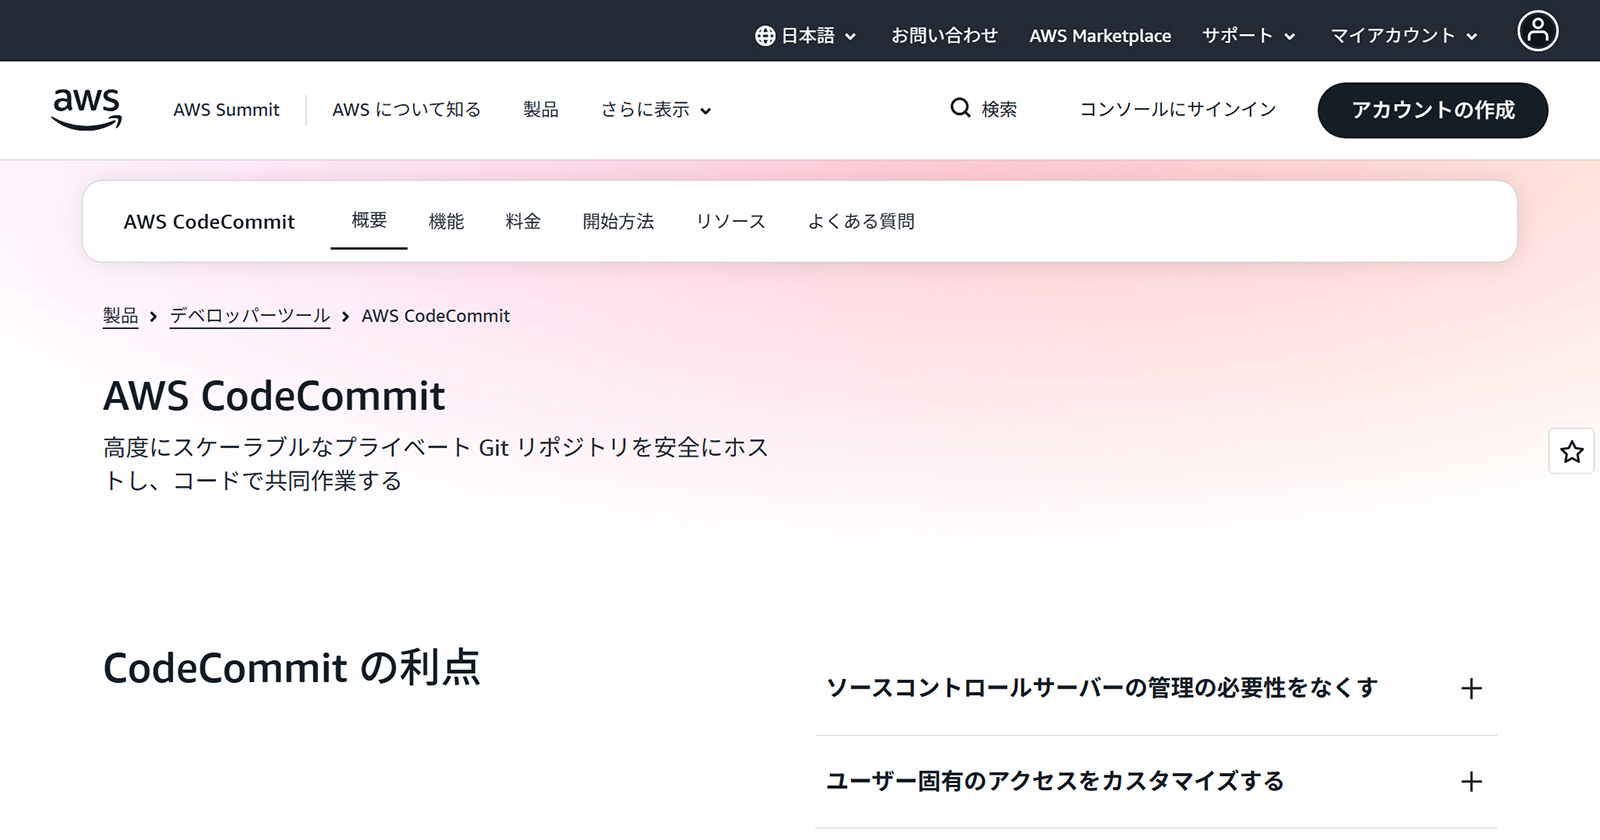Screen dimensions: 1600x840
Task: Select the 概要 tab
Action: tap(369, 220)
